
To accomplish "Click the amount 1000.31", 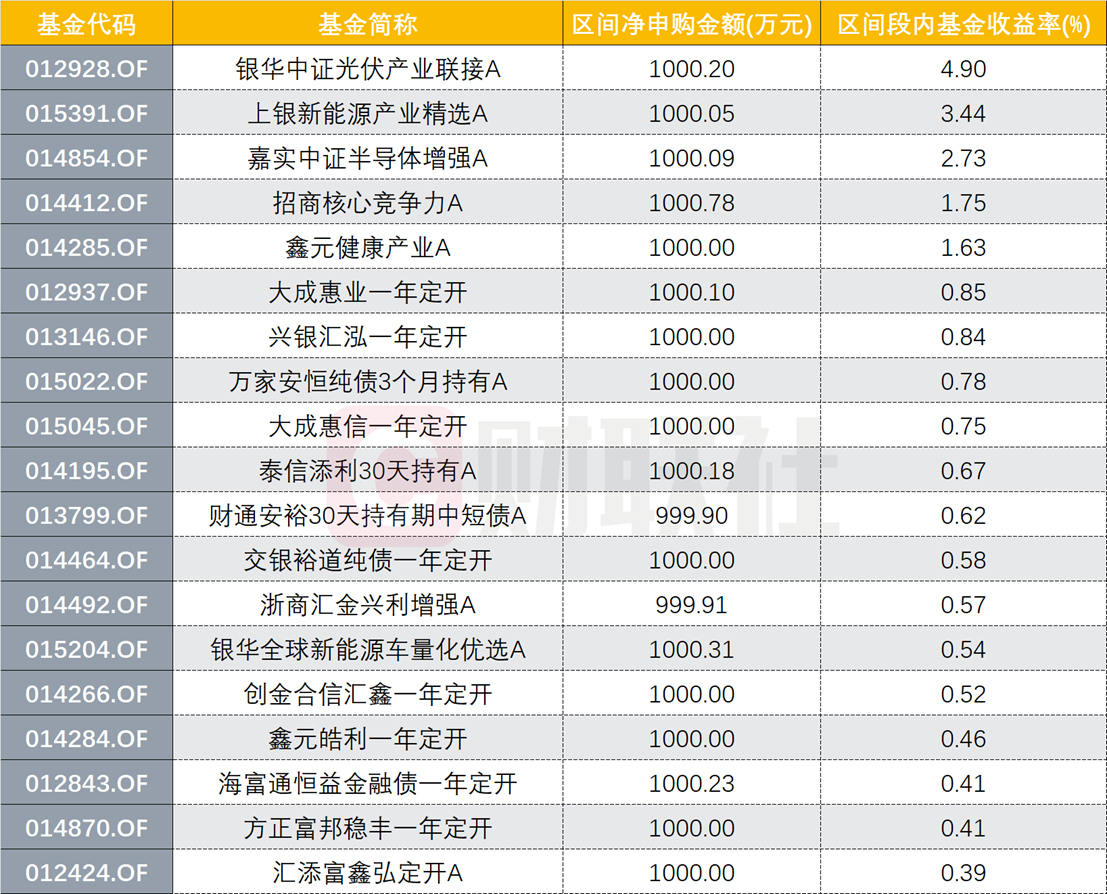I will click(692, 650).
